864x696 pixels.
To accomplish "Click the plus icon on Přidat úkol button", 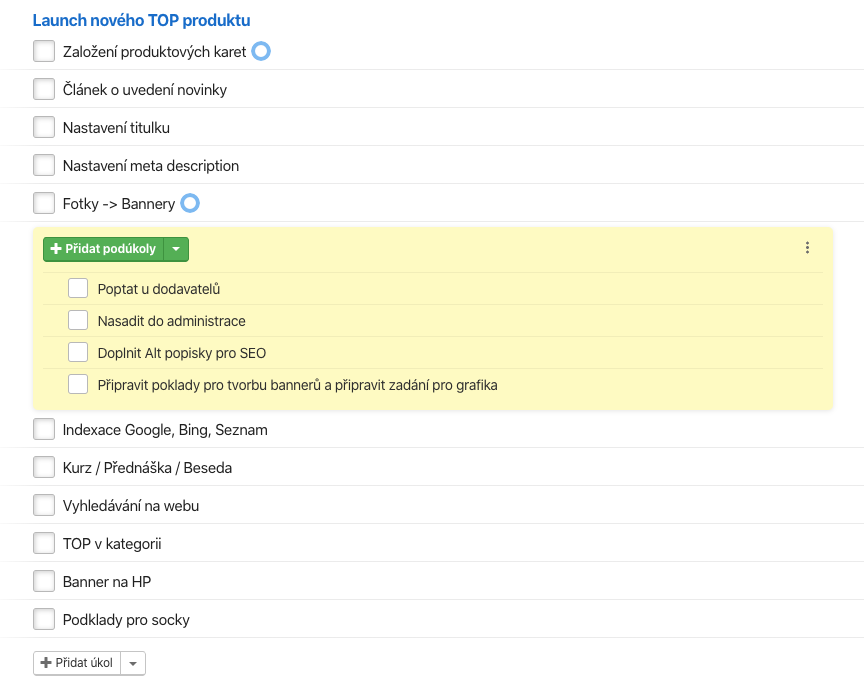I will [46, 662].
